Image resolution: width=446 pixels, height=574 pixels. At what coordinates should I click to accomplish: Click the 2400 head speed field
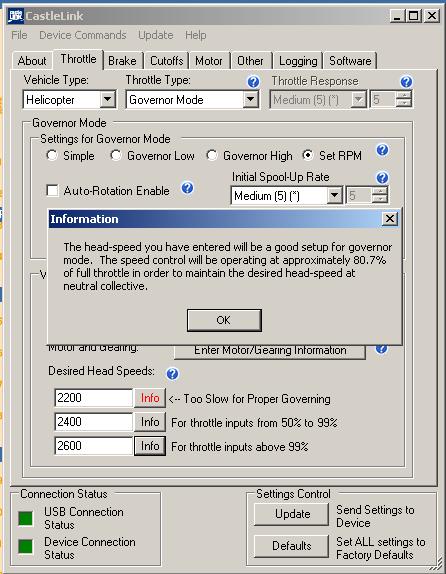click(94, 422)
